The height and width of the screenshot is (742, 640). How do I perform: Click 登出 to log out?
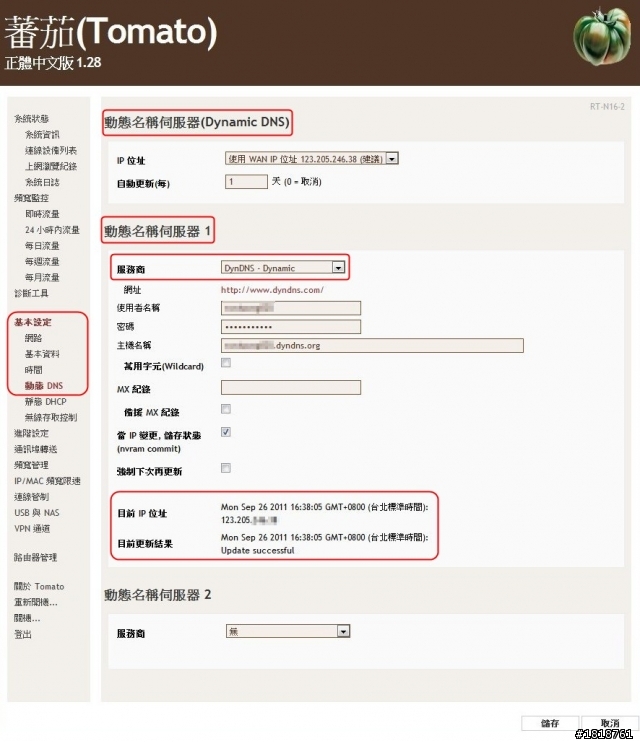[x=23, y=634]
